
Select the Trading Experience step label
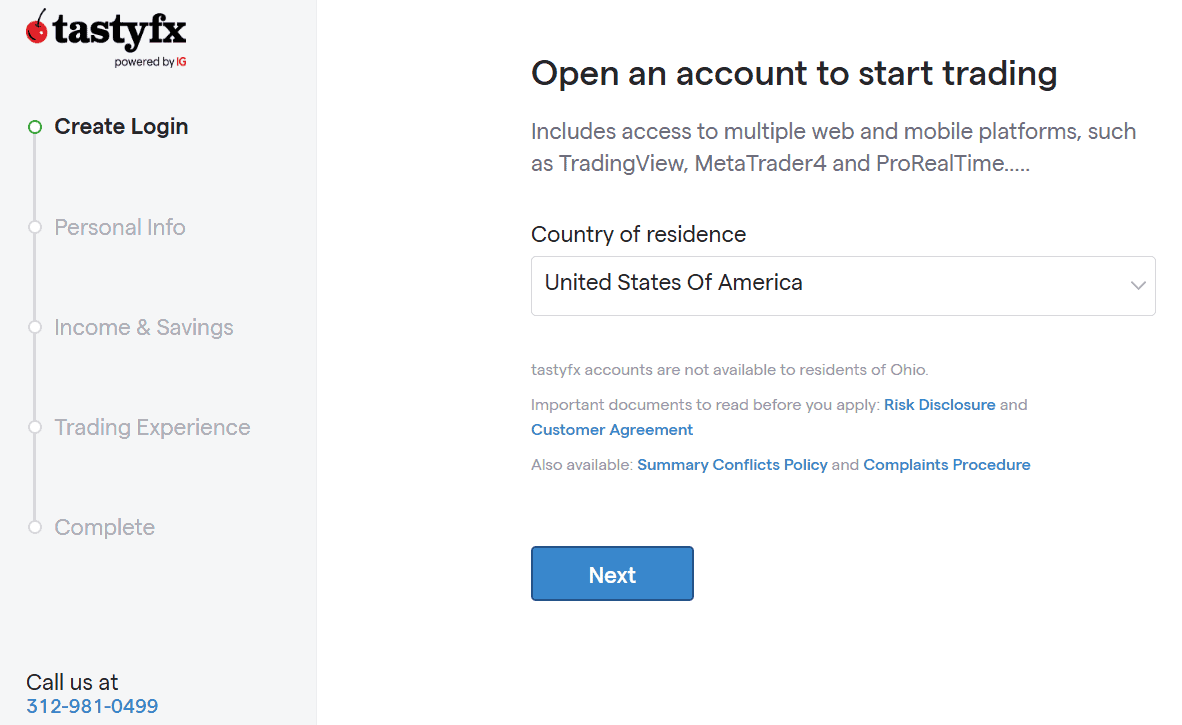click(x=152, y=427)
